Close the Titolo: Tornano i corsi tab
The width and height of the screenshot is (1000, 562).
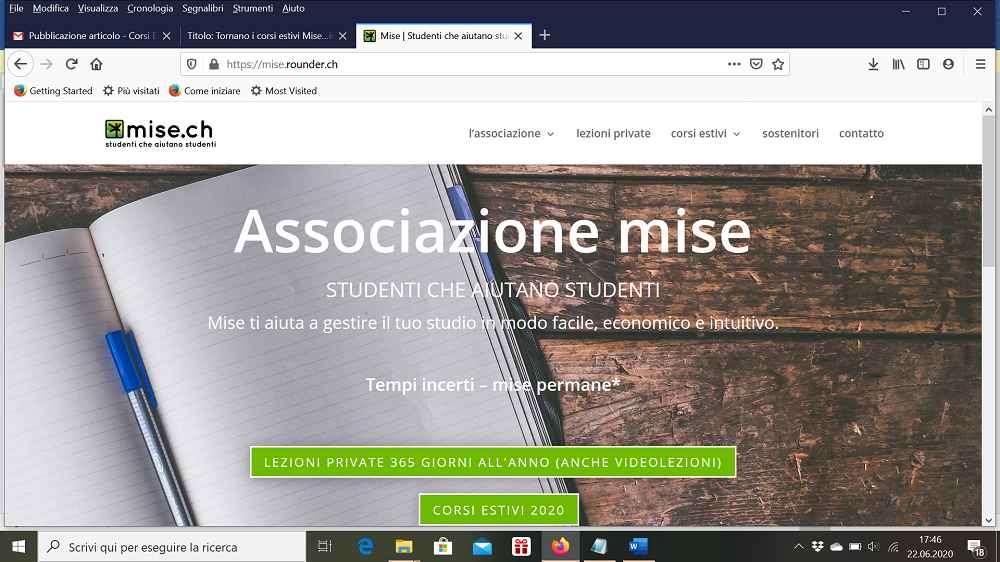(342, 36)
